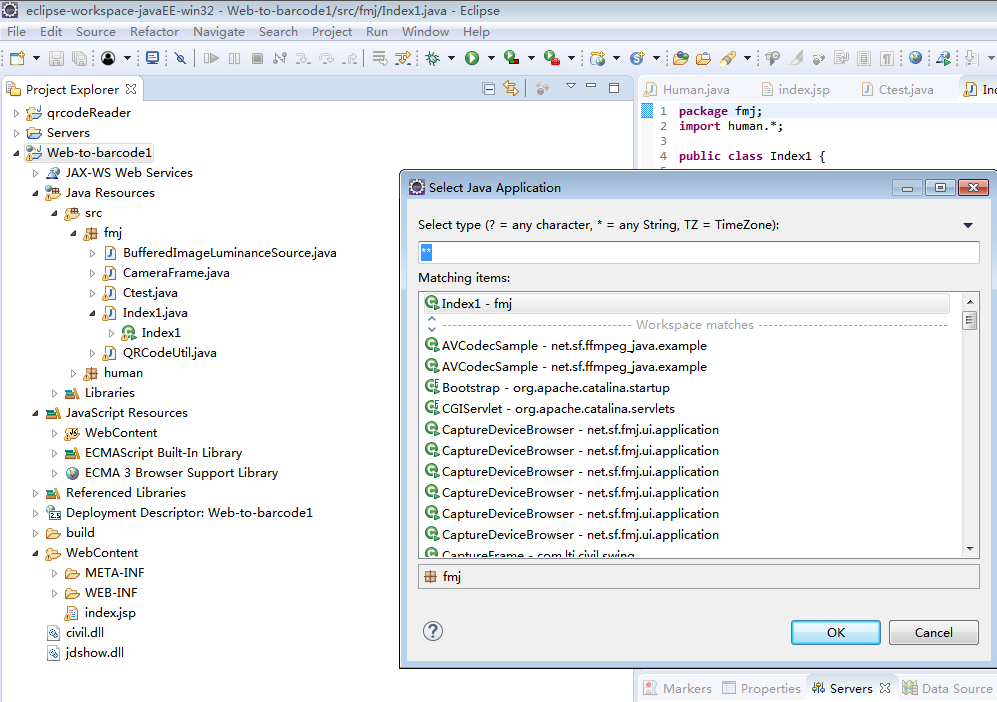Collapse the Java Resources node
Viewport: 997px width, 702px height.
coord(36,193)
